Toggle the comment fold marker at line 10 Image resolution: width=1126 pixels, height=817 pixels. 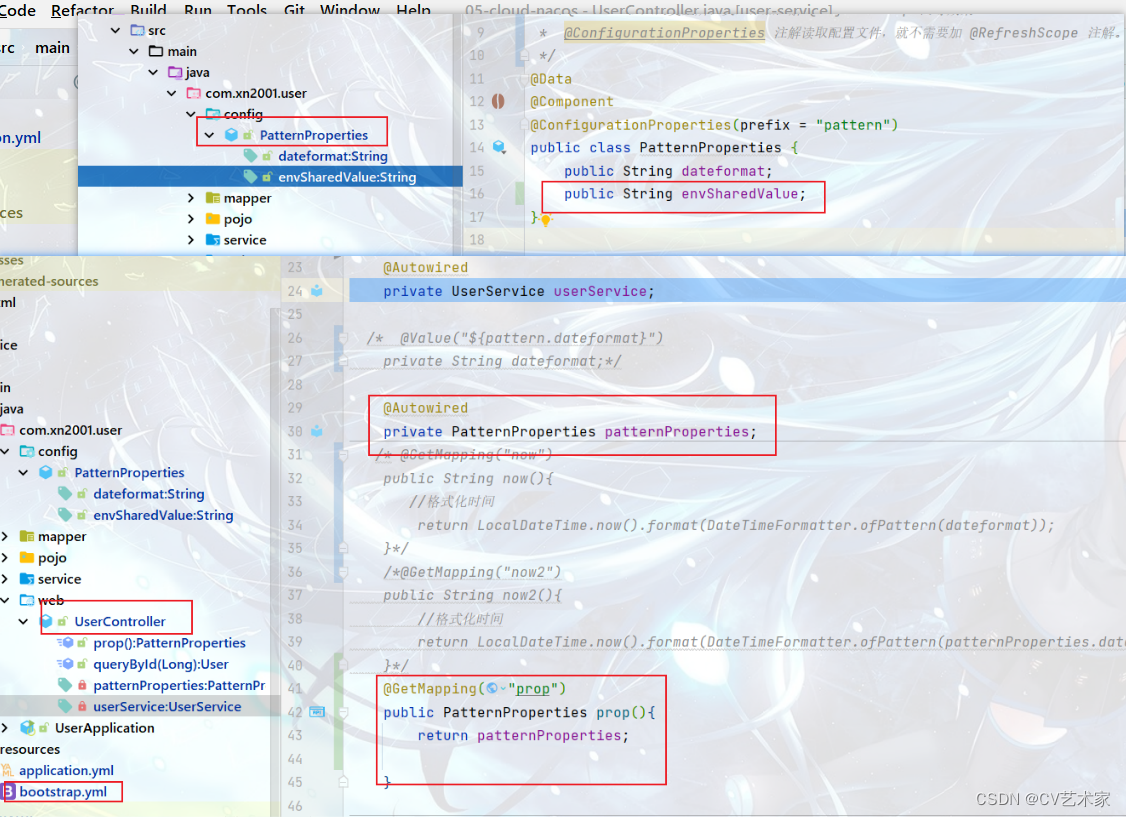tap(524, 55)
